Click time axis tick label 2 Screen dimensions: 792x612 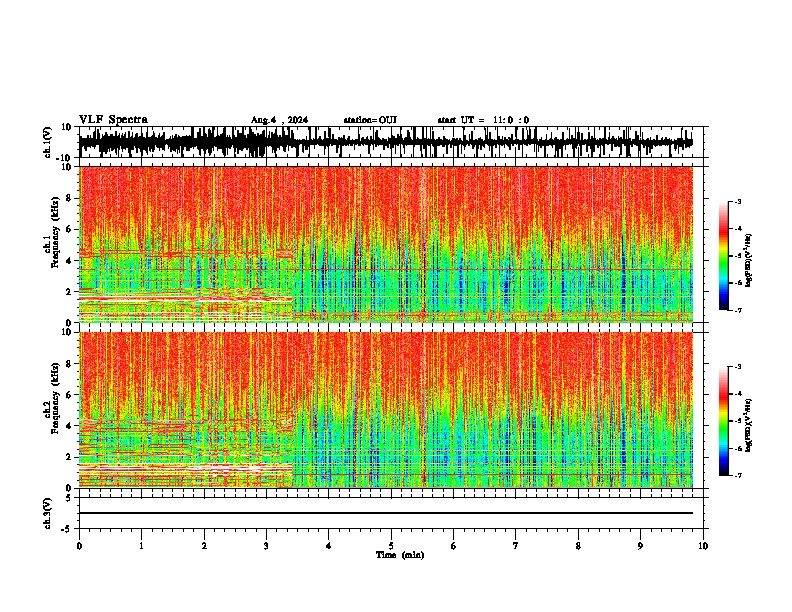point(204,546)
